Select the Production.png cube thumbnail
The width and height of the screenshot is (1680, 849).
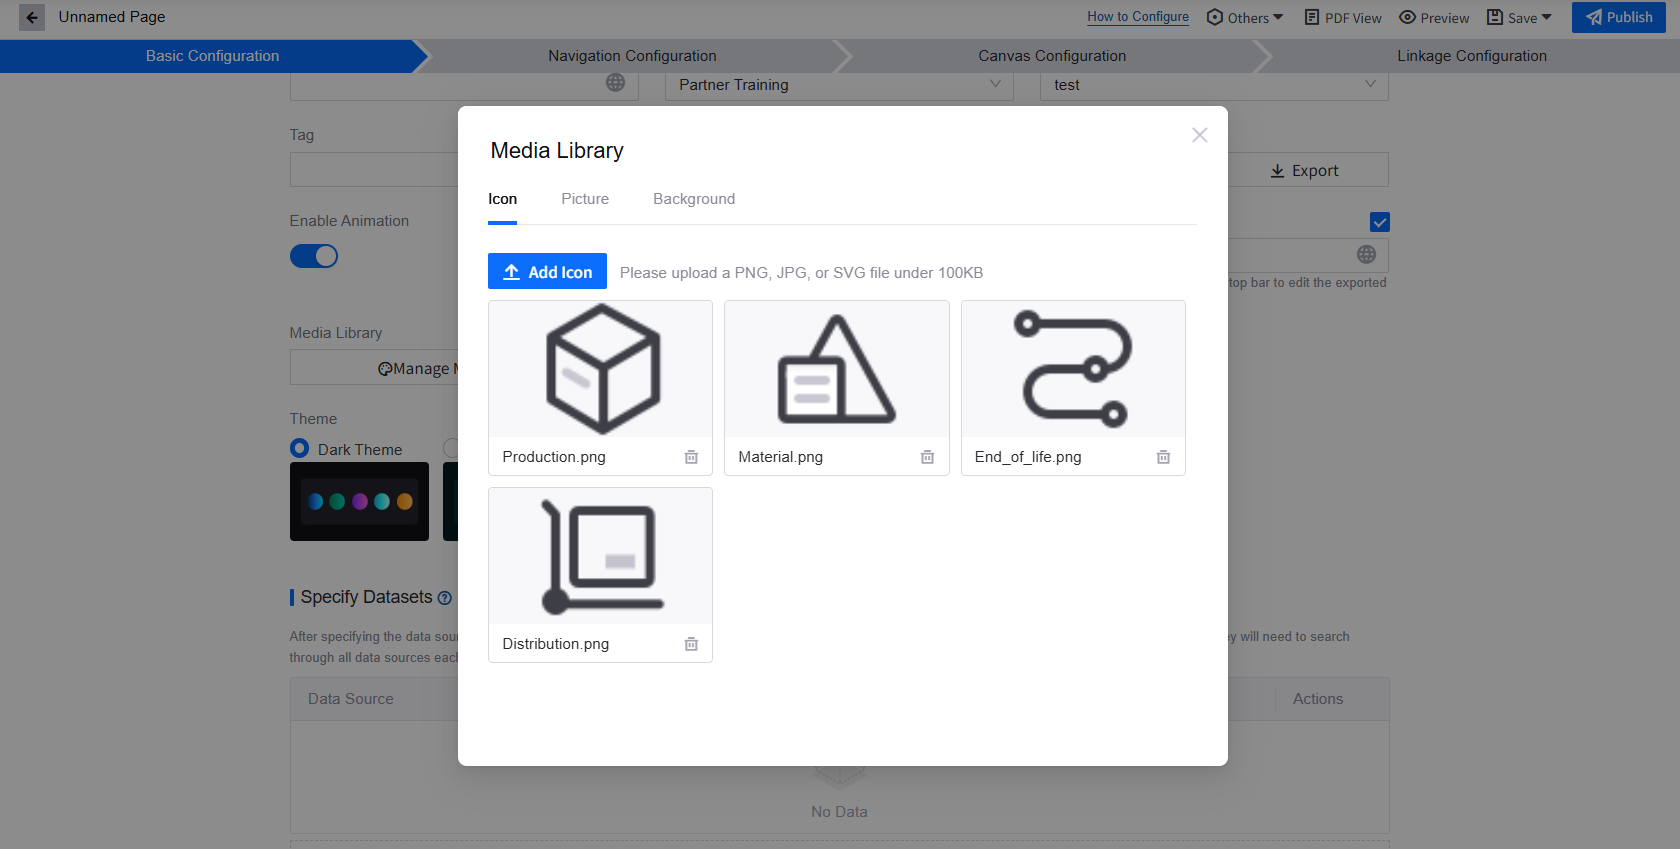[600, 369]
